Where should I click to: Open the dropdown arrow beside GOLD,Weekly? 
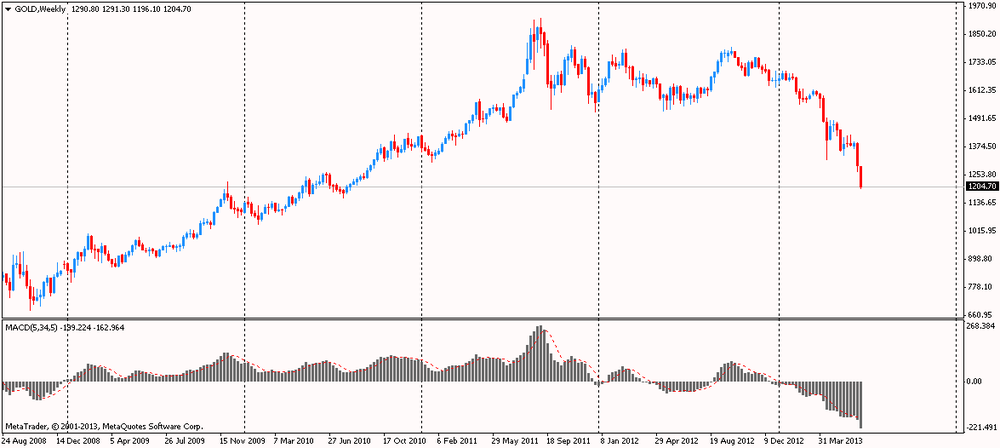(8, 8)
